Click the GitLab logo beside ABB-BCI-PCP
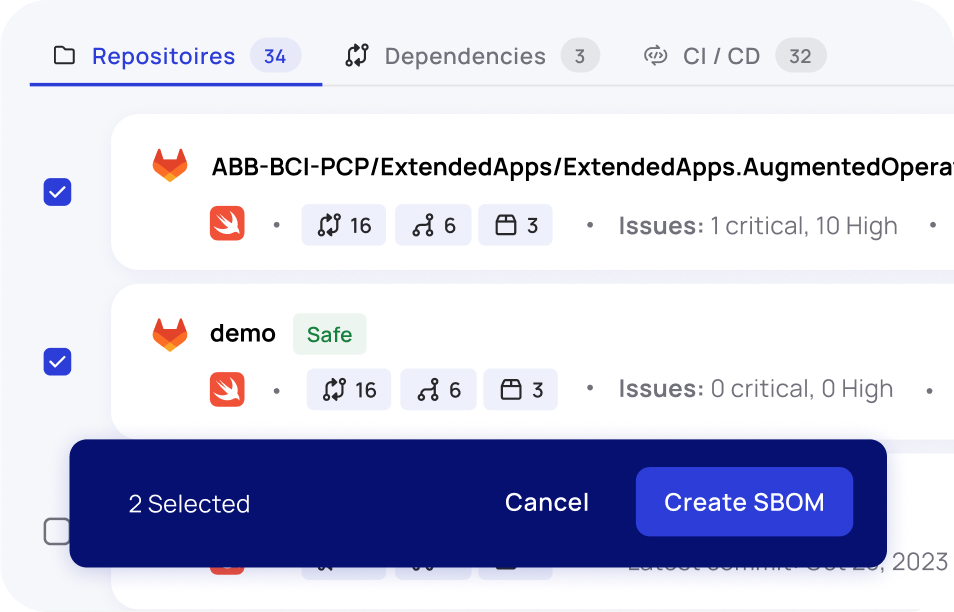Viewport: 954px width, 612px height. point(170,165)
